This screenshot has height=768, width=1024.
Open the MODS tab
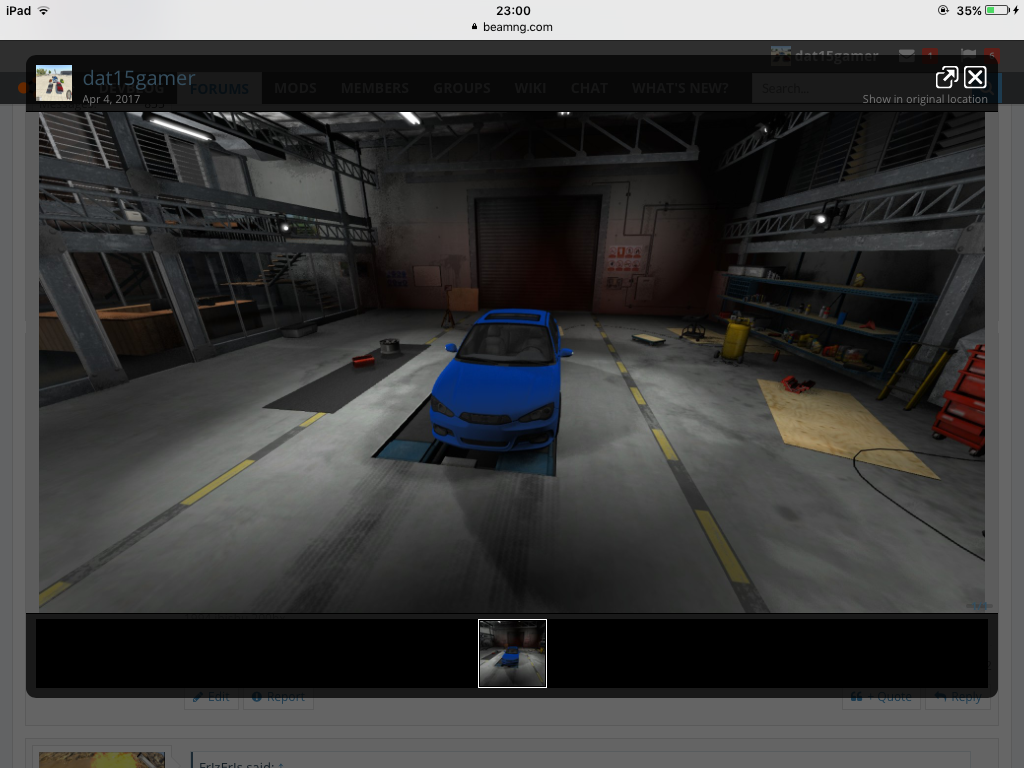pyautogui.click(x=295, y=88)
